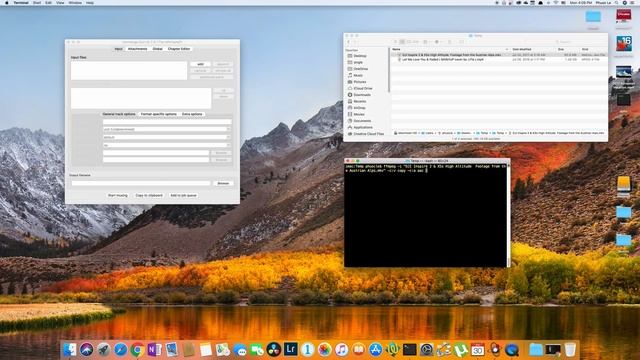Open language dropdown showing und (Undetermined)

point(167,129)
